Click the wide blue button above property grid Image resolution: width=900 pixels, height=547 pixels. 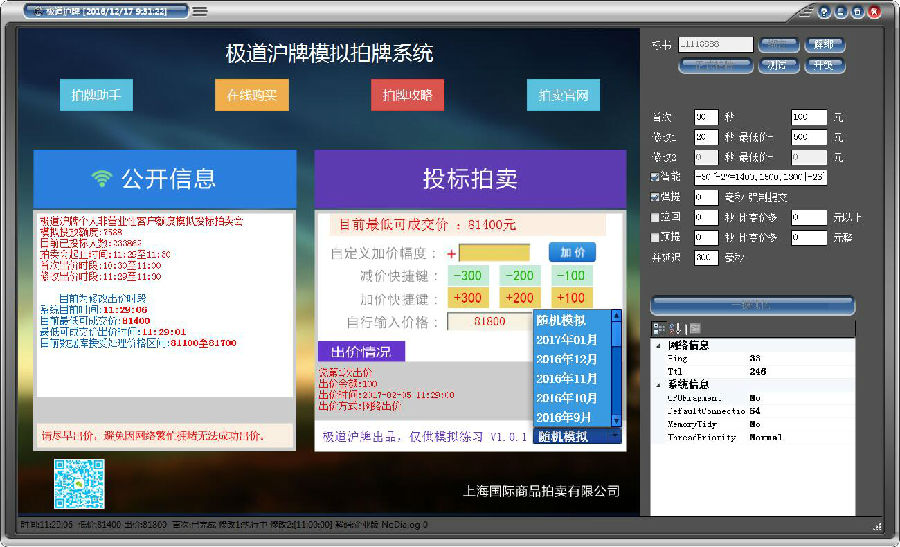tap(753, 305)
